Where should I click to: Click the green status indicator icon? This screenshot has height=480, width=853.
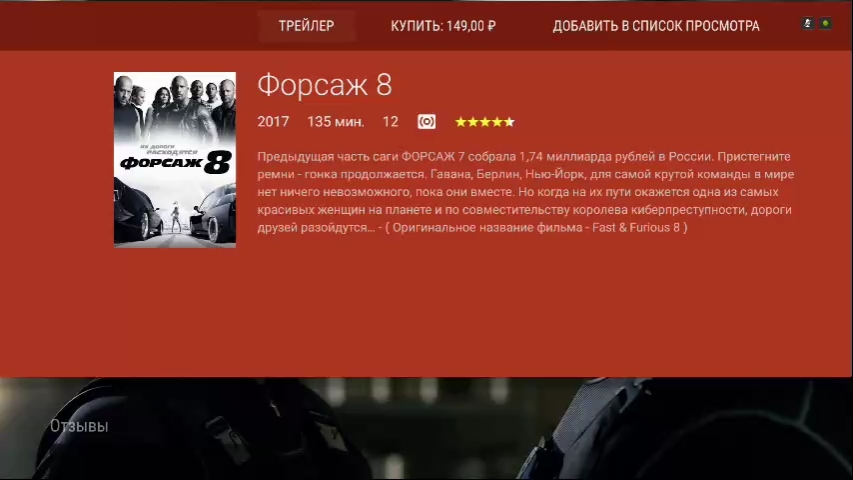coord(826,23)
